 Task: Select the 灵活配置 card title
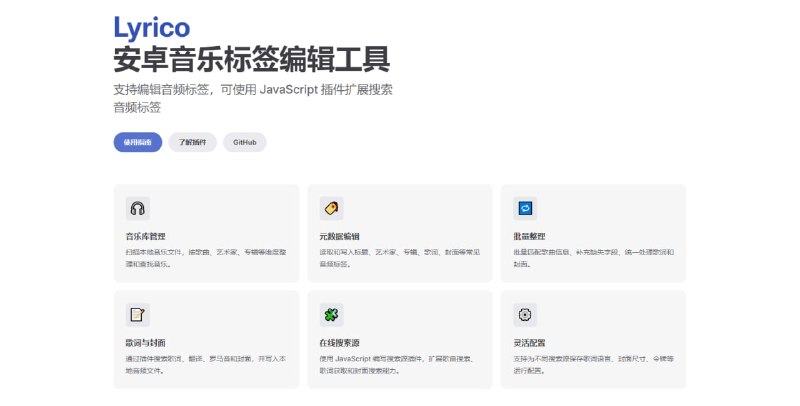pos(529,343)
